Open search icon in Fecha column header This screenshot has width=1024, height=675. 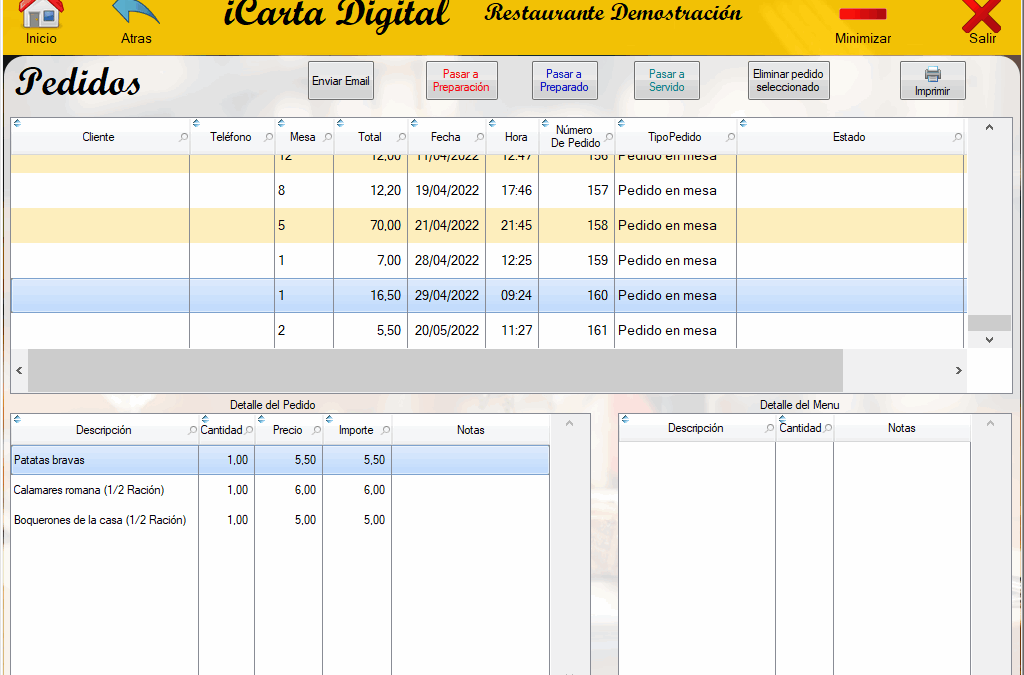[x=480, y=137]
